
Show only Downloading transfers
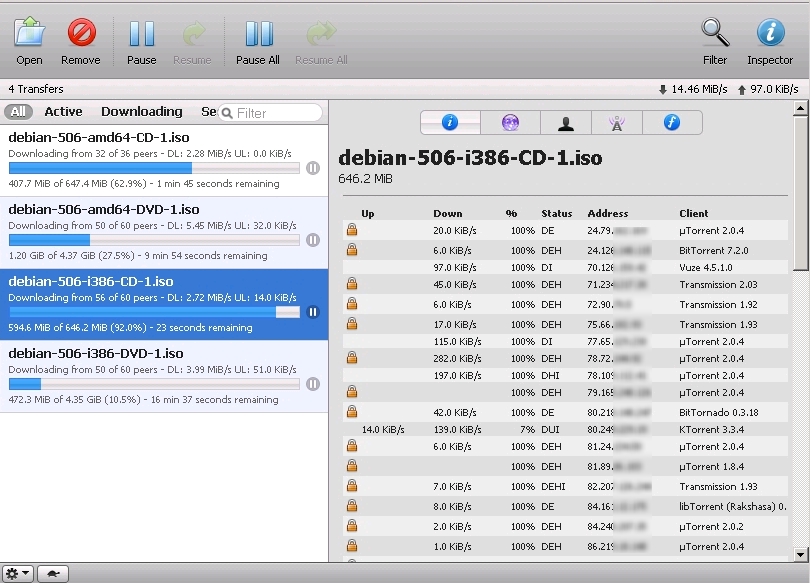141,112
